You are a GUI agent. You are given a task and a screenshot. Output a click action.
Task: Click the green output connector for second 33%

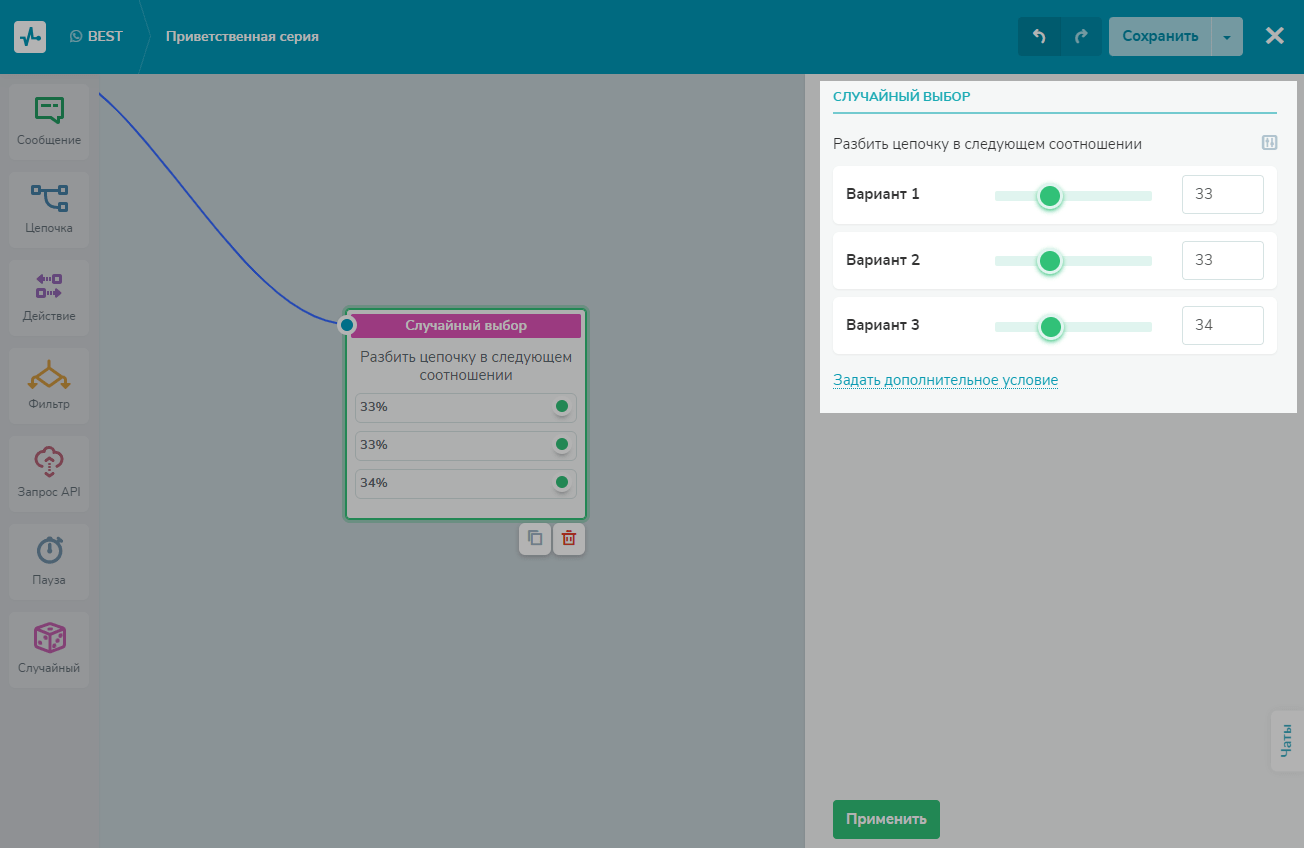coord(562,444)
